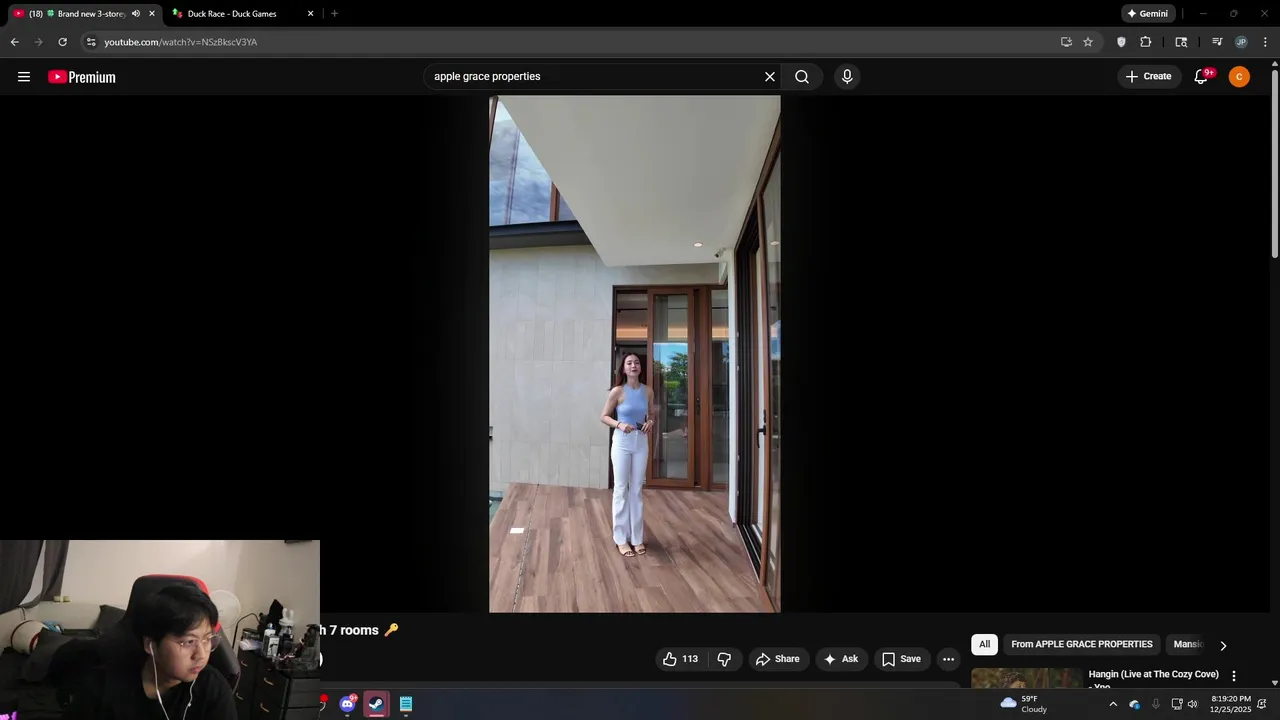
Task: Like the video with thumbs up
Action: [680, 659]
